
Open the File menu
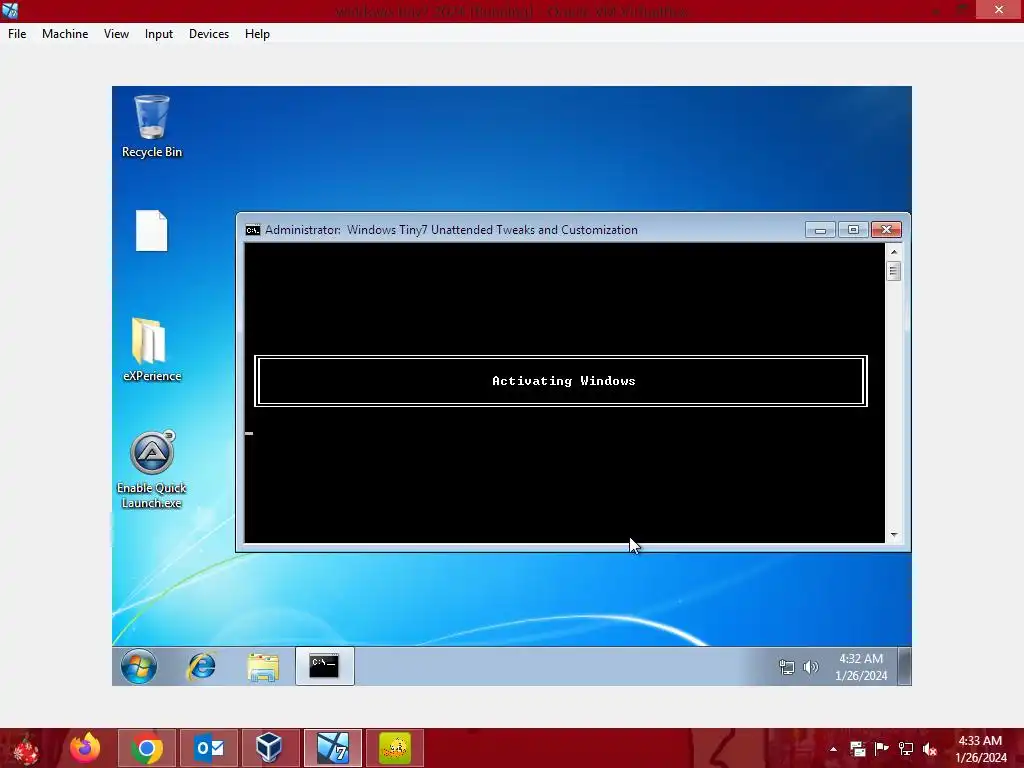(x=17, y=34)
